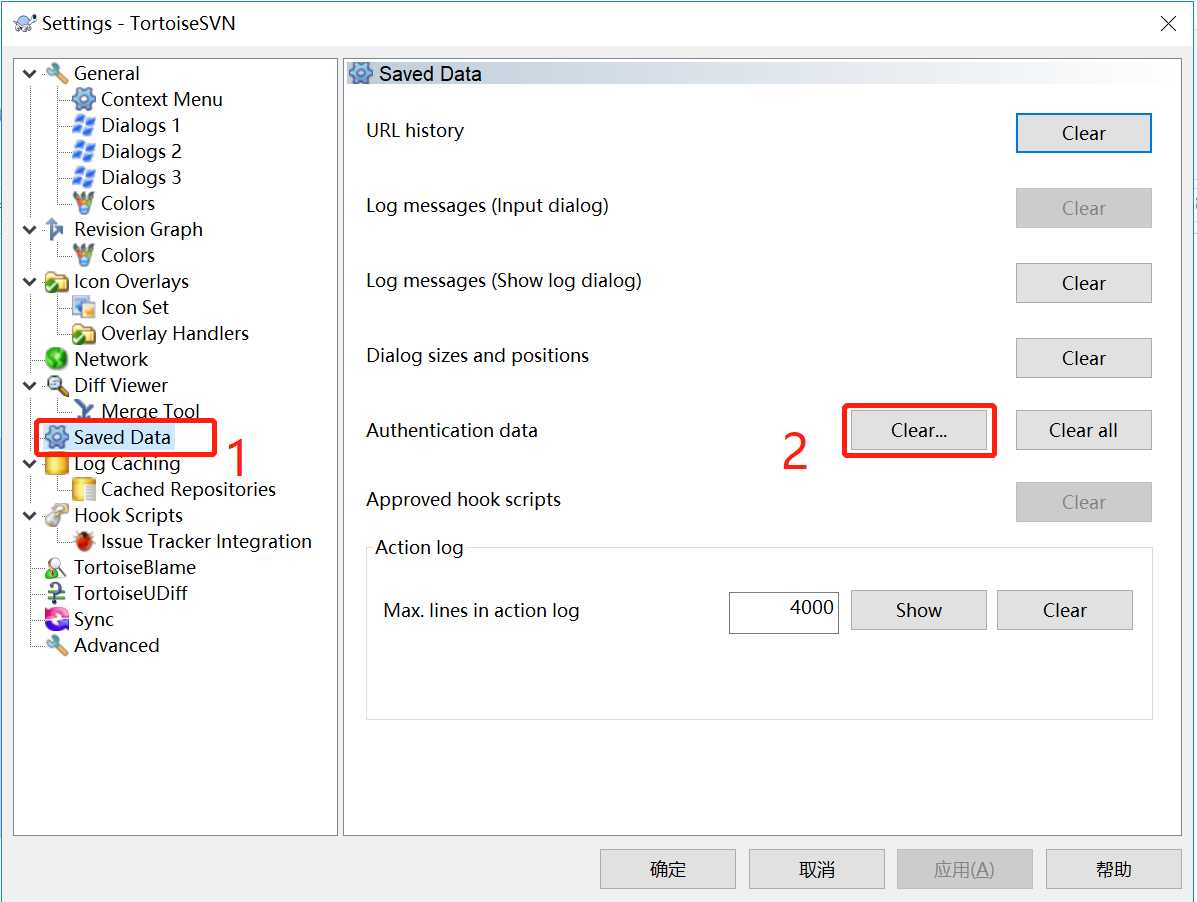Click the Saved Data gear icon in tree
The width and height of the screenshot is (1197, 902).
coord(56,437)
